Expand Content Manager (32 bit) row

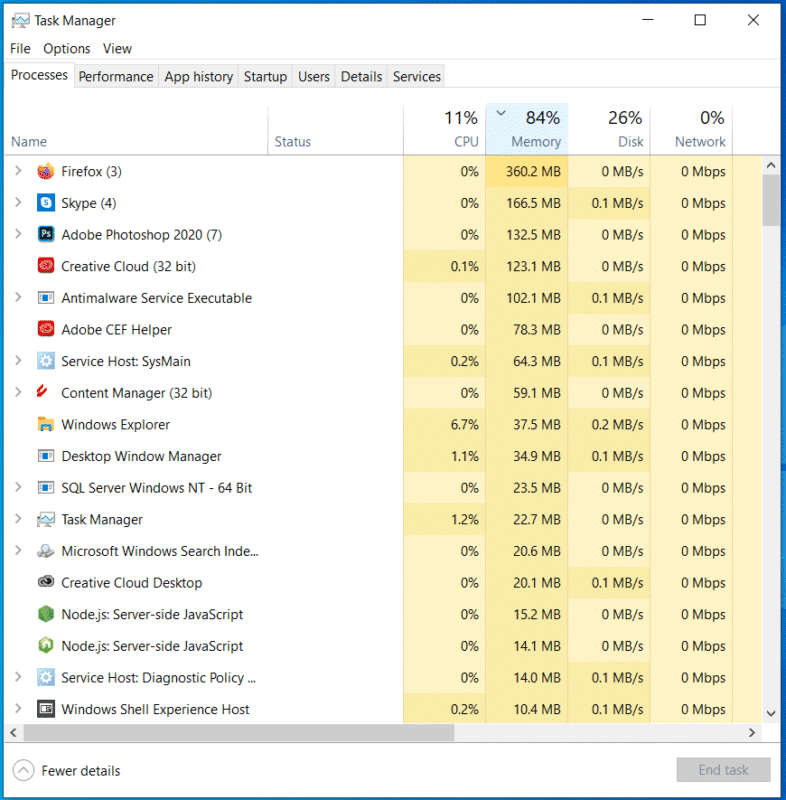pyautogui.click(x=18, y=392)
